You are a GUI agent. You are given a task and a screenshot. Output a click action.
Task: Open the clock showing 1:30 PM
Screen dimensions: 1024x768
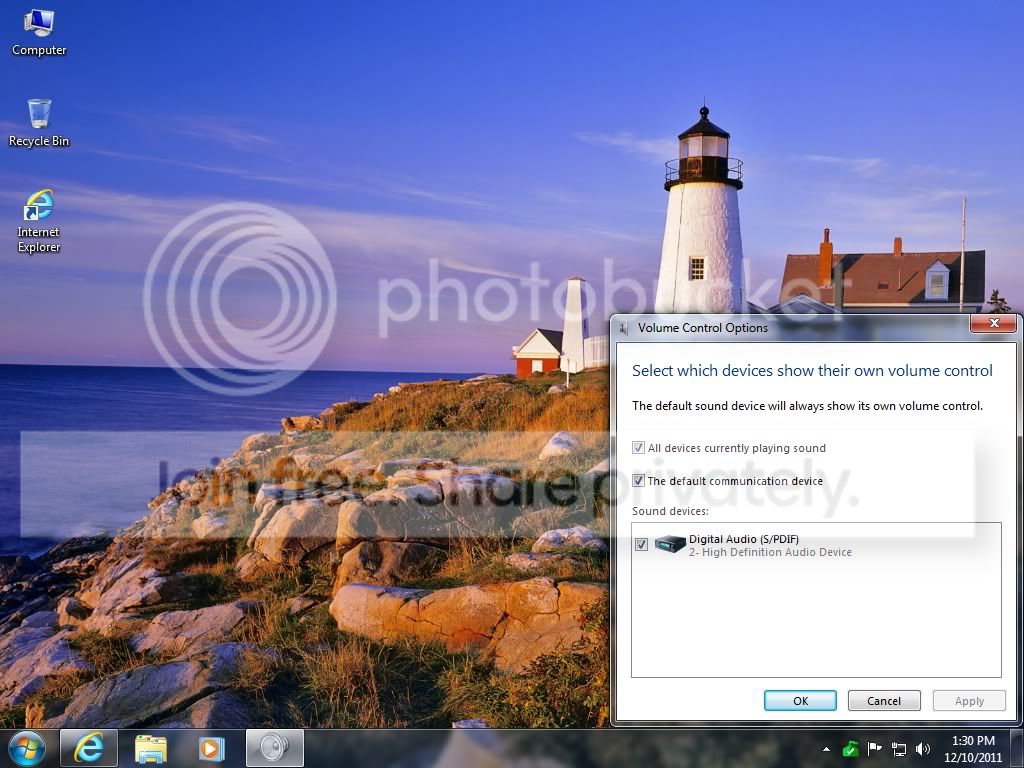973,749
